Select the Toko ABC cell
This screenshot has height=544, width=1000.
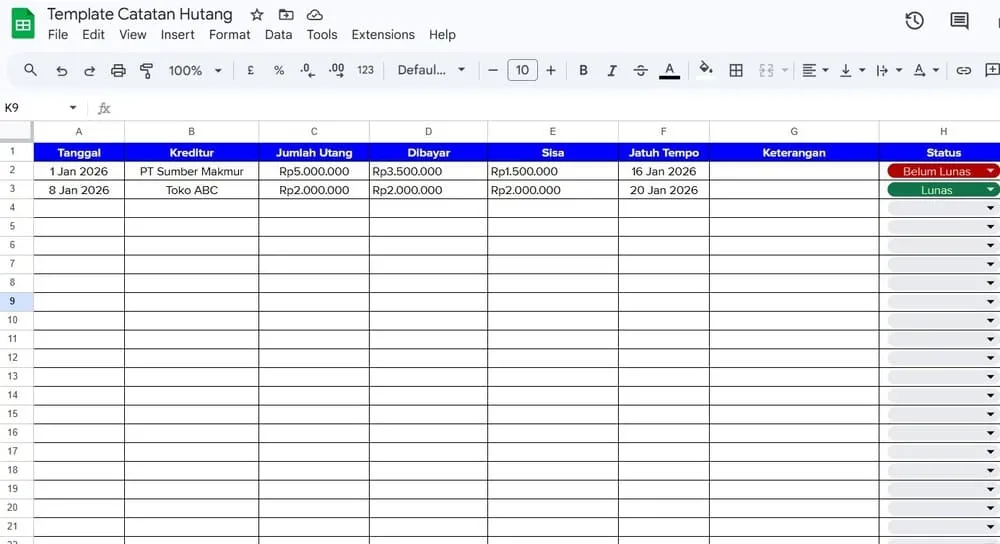pyautogui.click(x=191, y=190)
